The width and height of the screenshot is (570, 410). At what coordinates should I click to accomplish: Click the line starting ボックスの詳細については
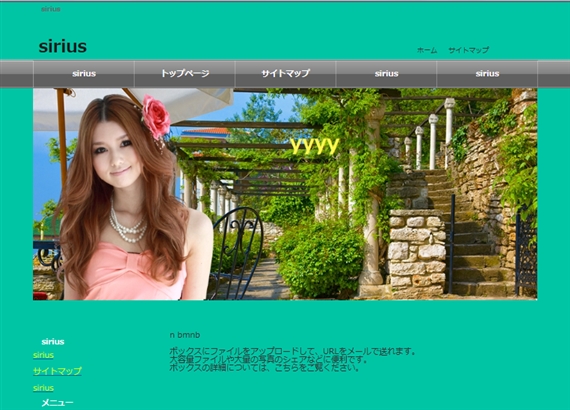pos(265,368)
